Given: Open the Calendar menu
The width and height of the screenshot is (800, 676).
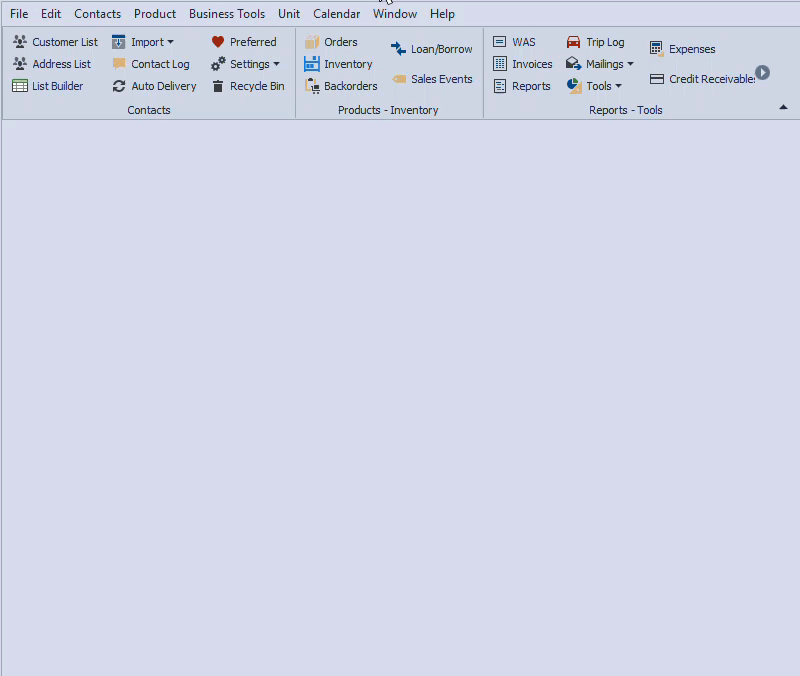Looking at the screenshot, I should [x=336, y=13].
